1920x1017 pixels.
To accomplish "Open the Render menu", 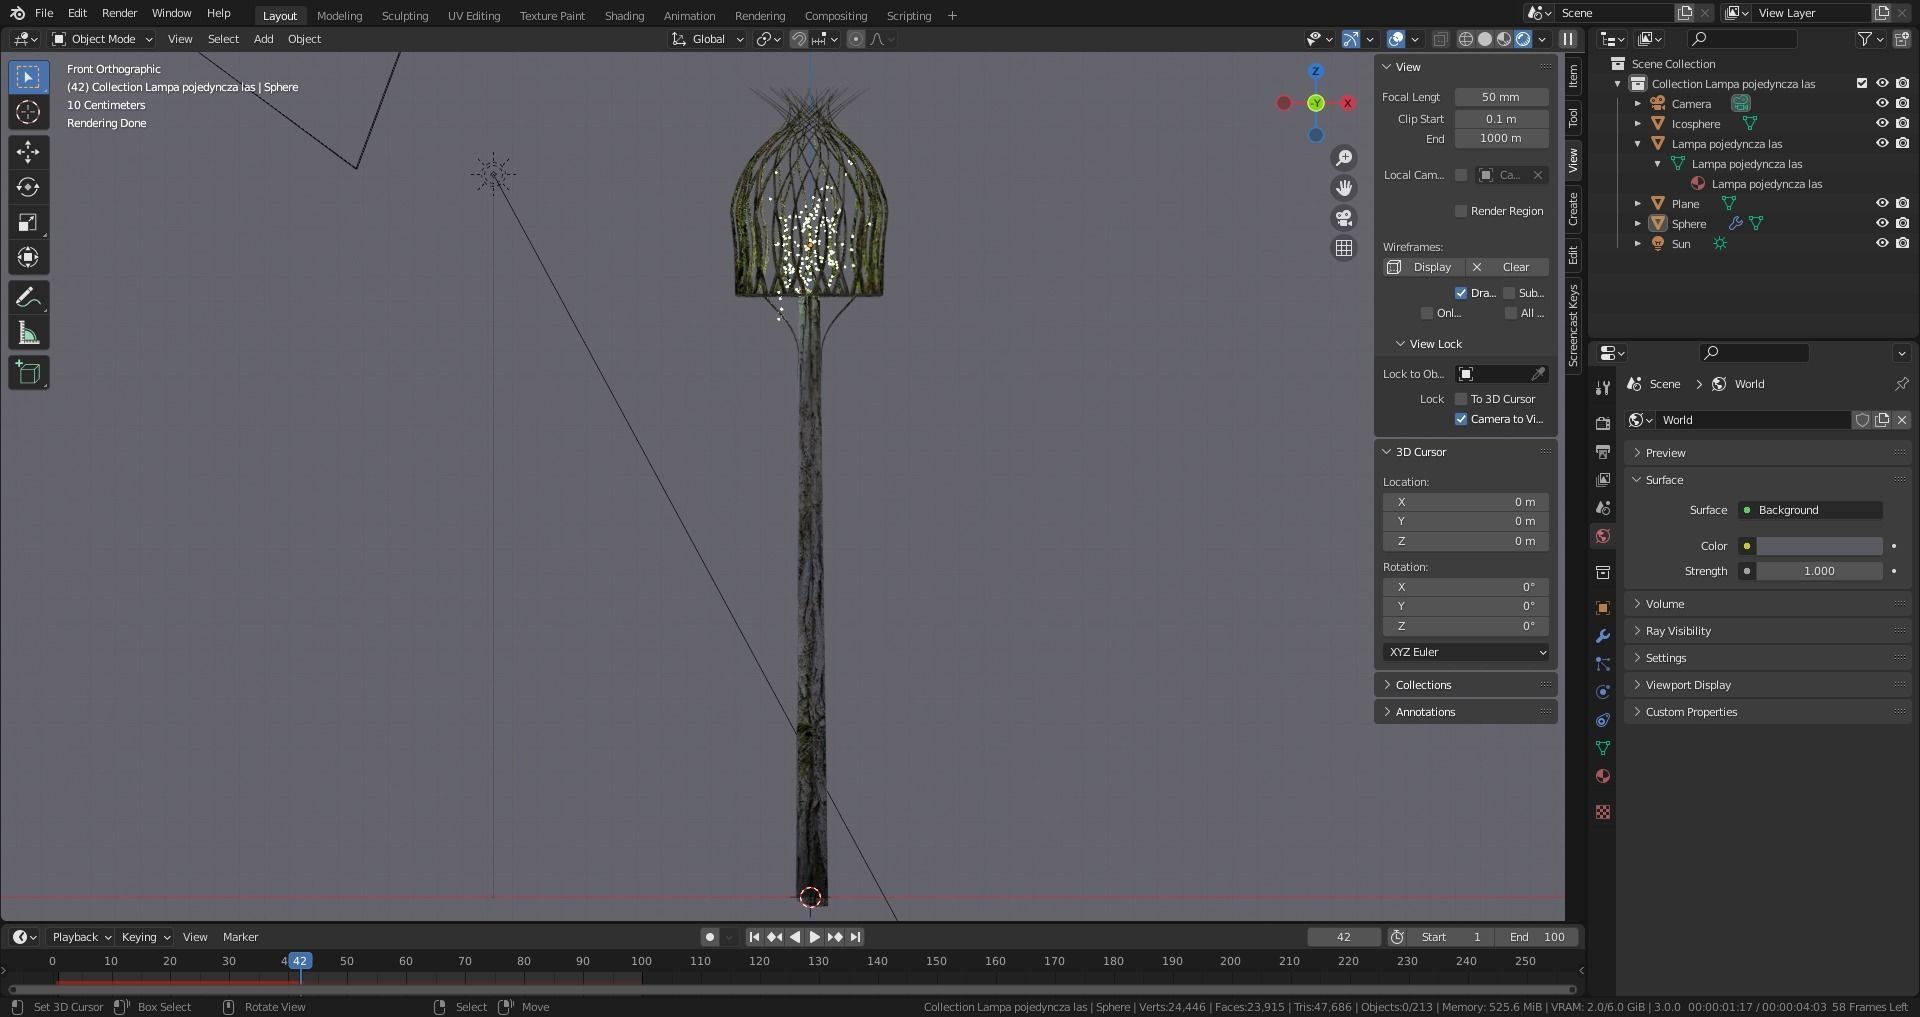I will (x=119, y=13).
